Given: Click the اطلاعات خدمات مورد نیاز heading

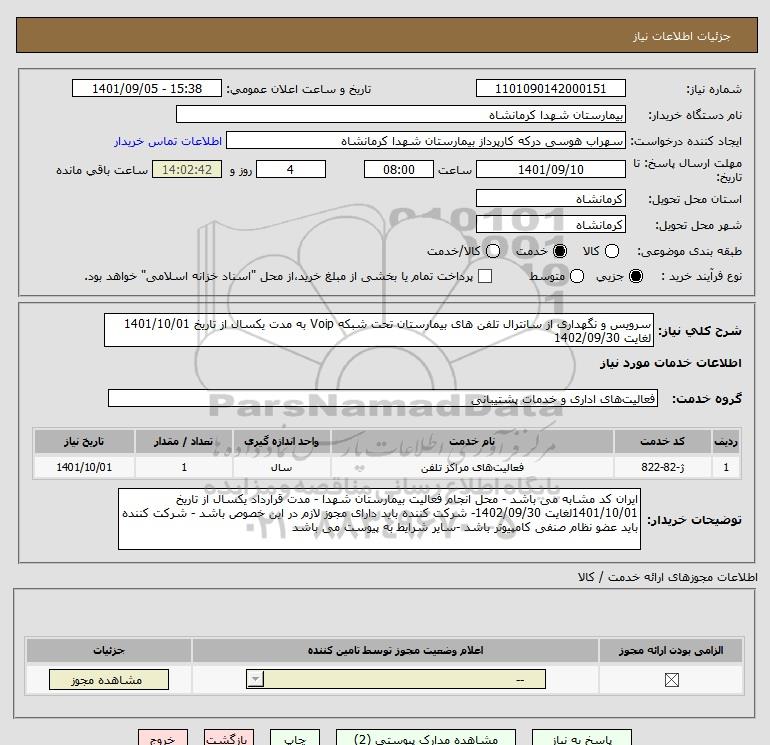Looking at the screenshot, I should (x=670, y=363).
